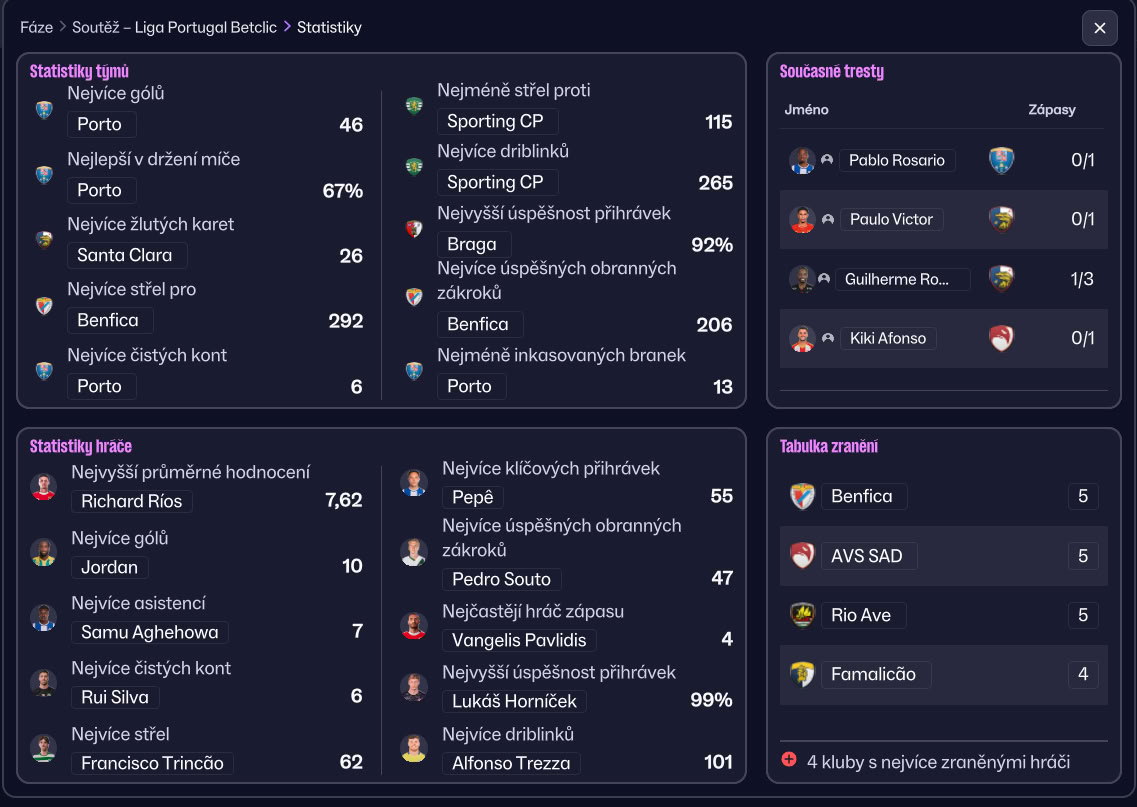Click club badge in Guilherme Ro... row

click(x=1001, y=279)
